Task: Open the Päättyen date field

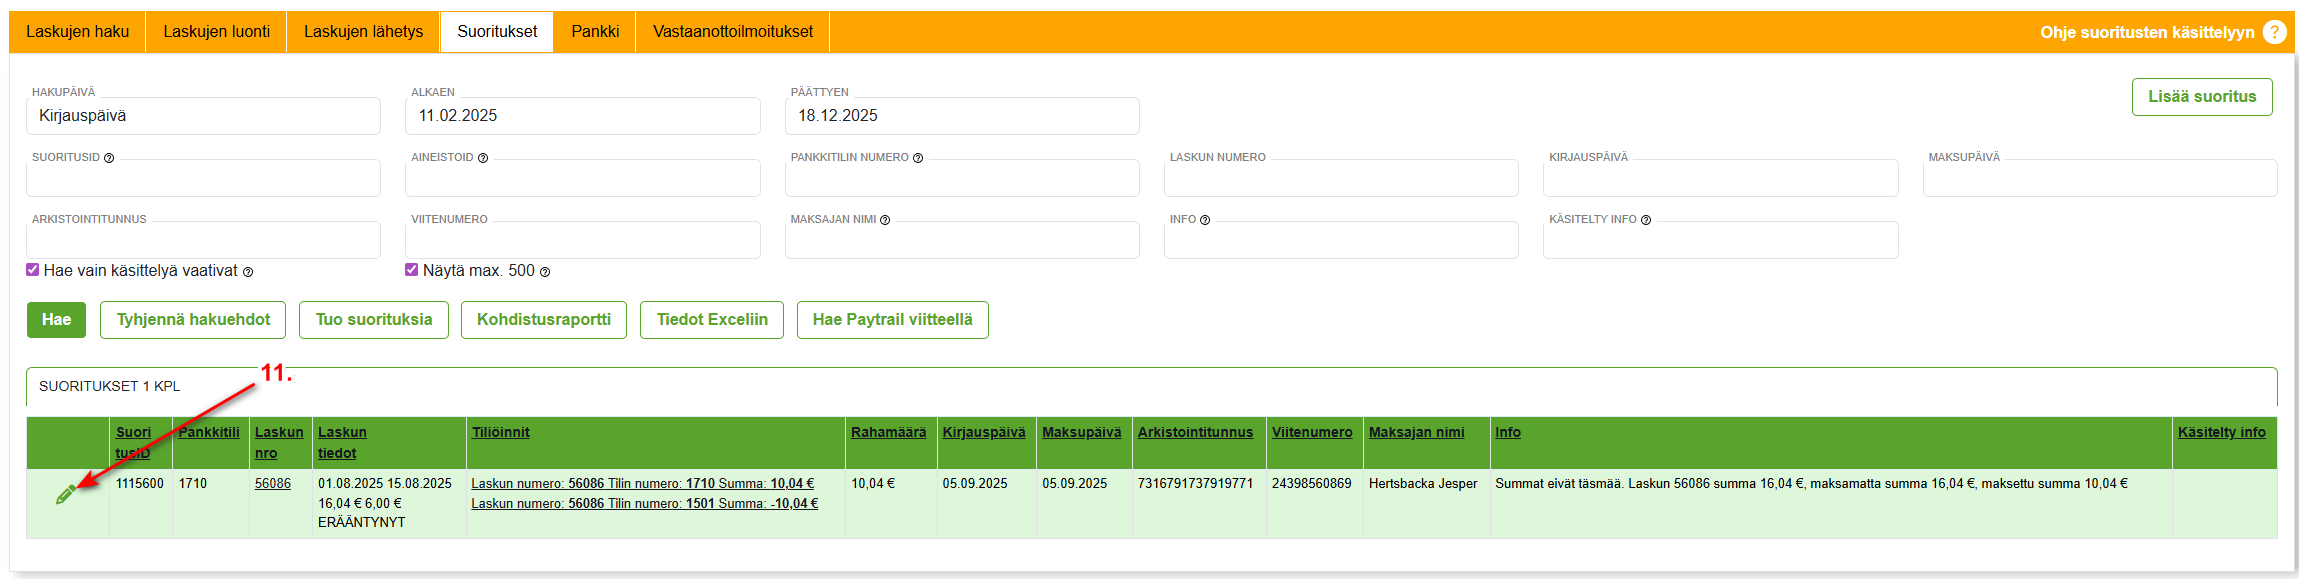Action: [961, 116]
